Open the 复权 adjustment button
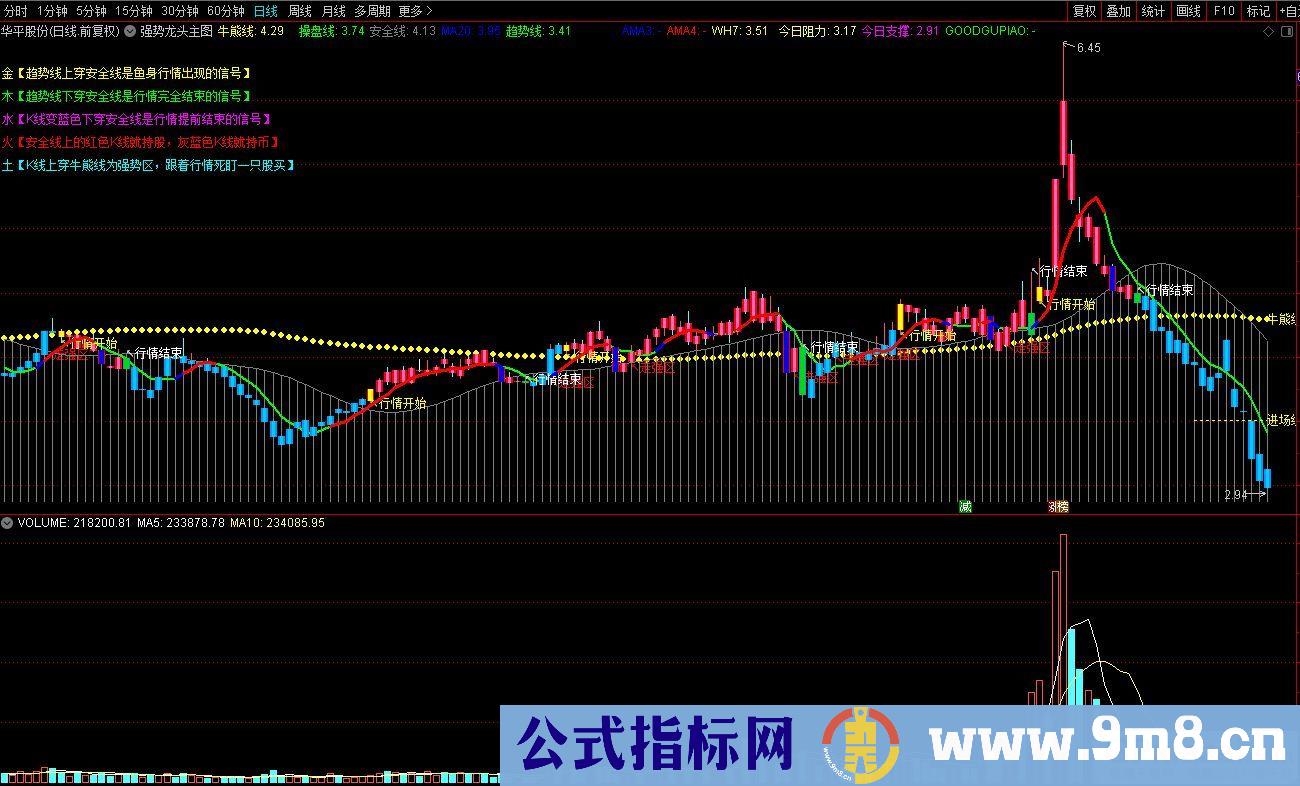Viewport: 1300px width, 786px height. click(1084, 11)
